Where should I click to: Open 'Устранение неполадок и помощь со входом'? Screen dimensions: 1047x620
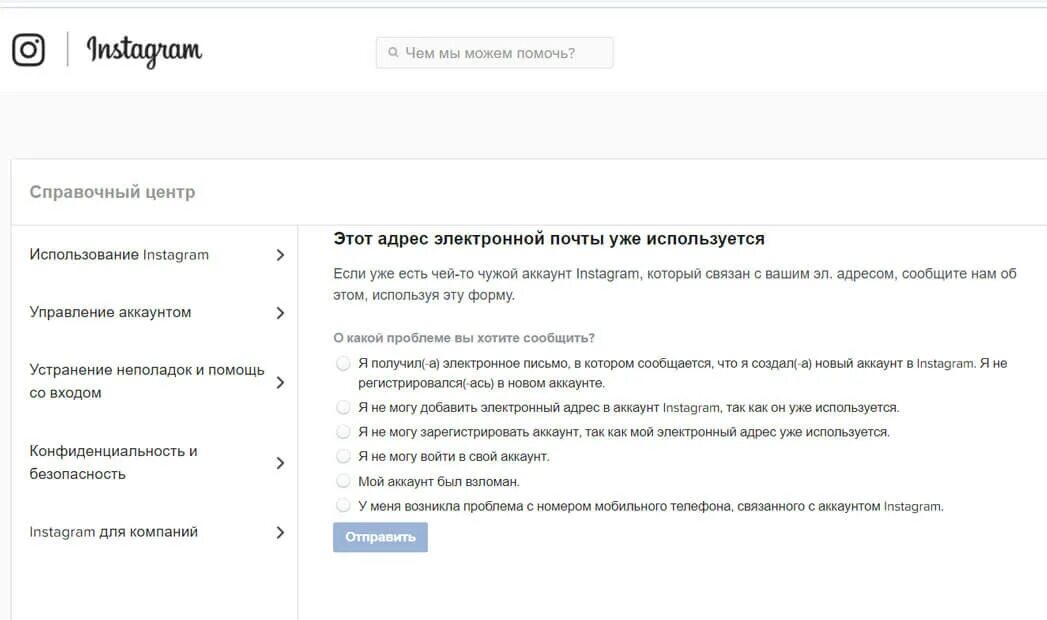pos(147,381)
